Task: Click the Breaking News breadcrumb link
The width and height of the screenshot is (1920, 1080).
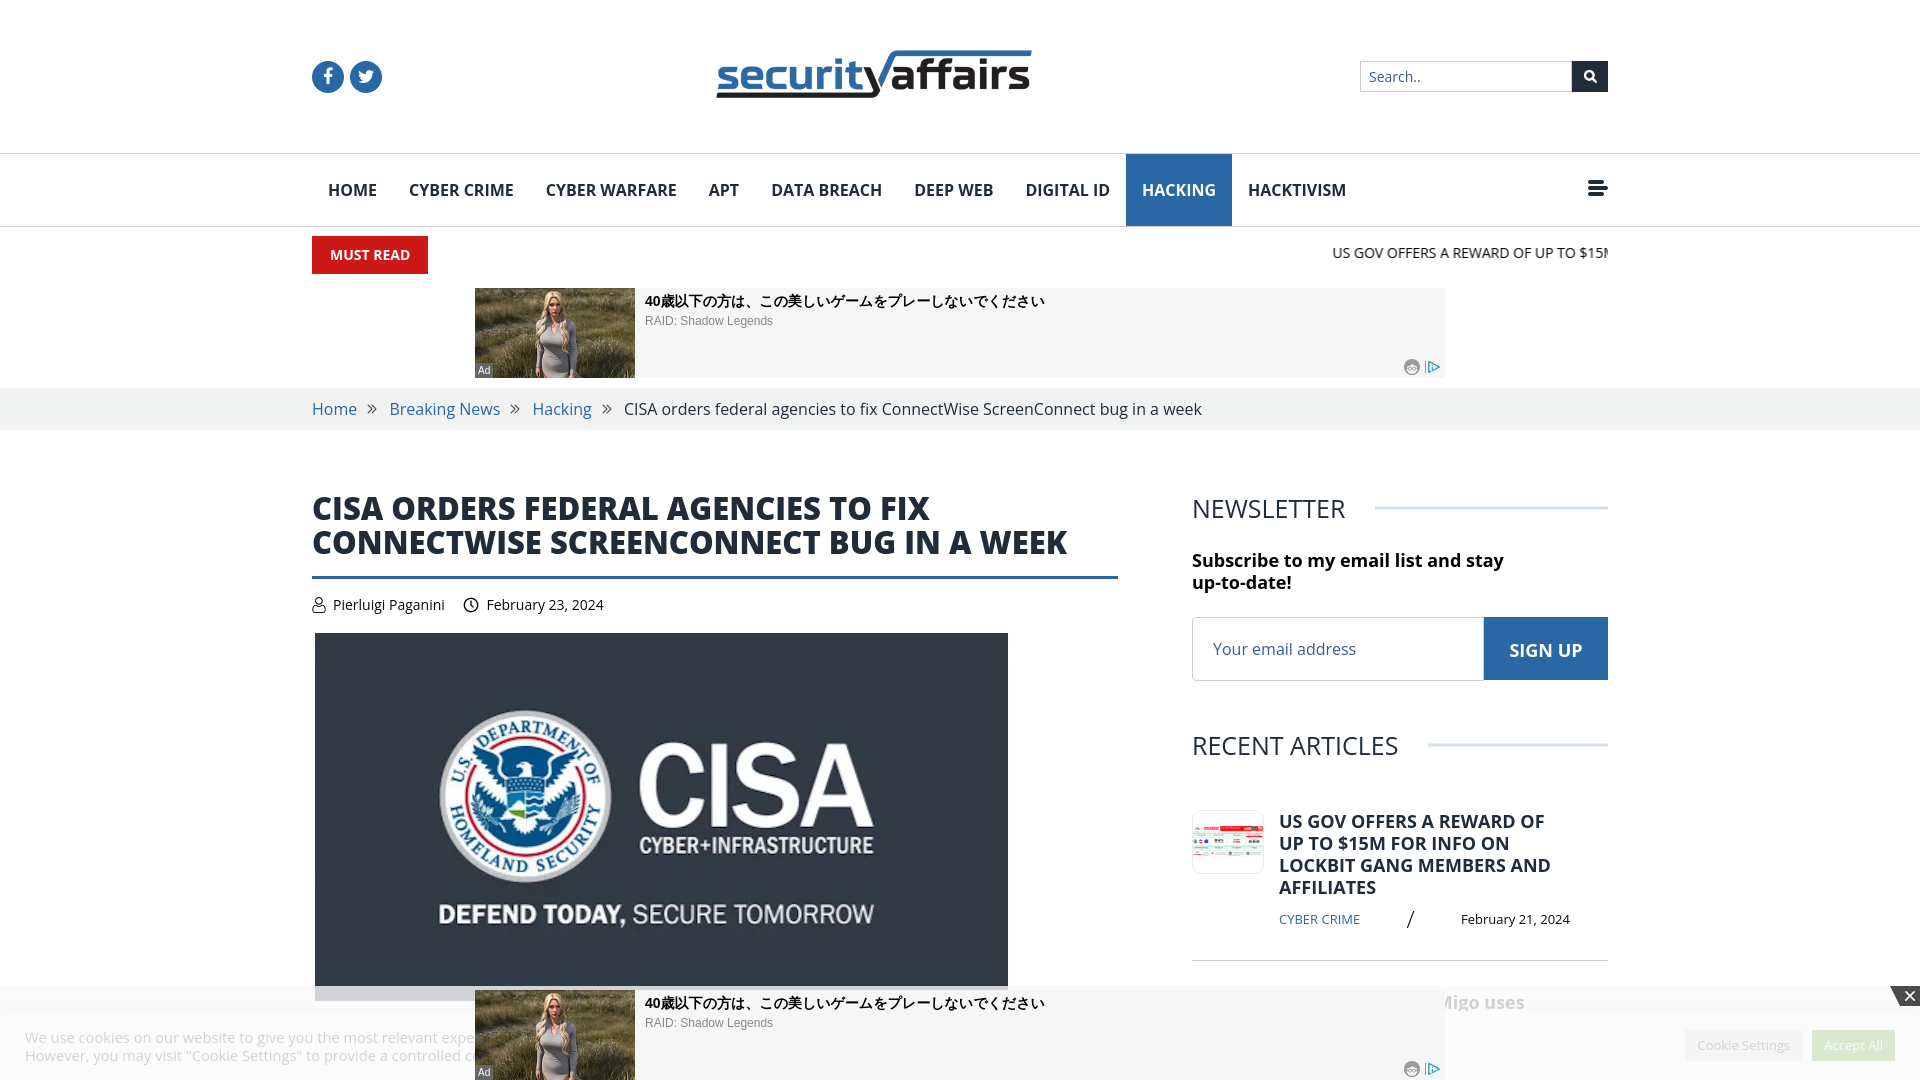Action: 444,409
